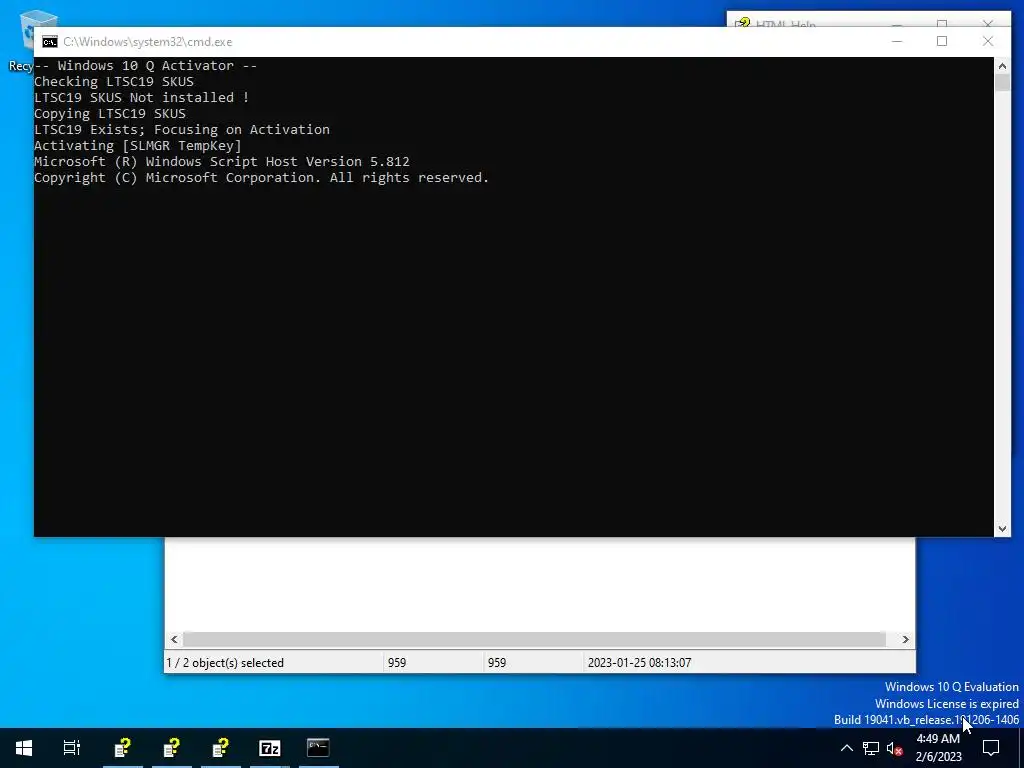Minimize the cmd.exe window
1024x768 pixels.
point(897,41)
